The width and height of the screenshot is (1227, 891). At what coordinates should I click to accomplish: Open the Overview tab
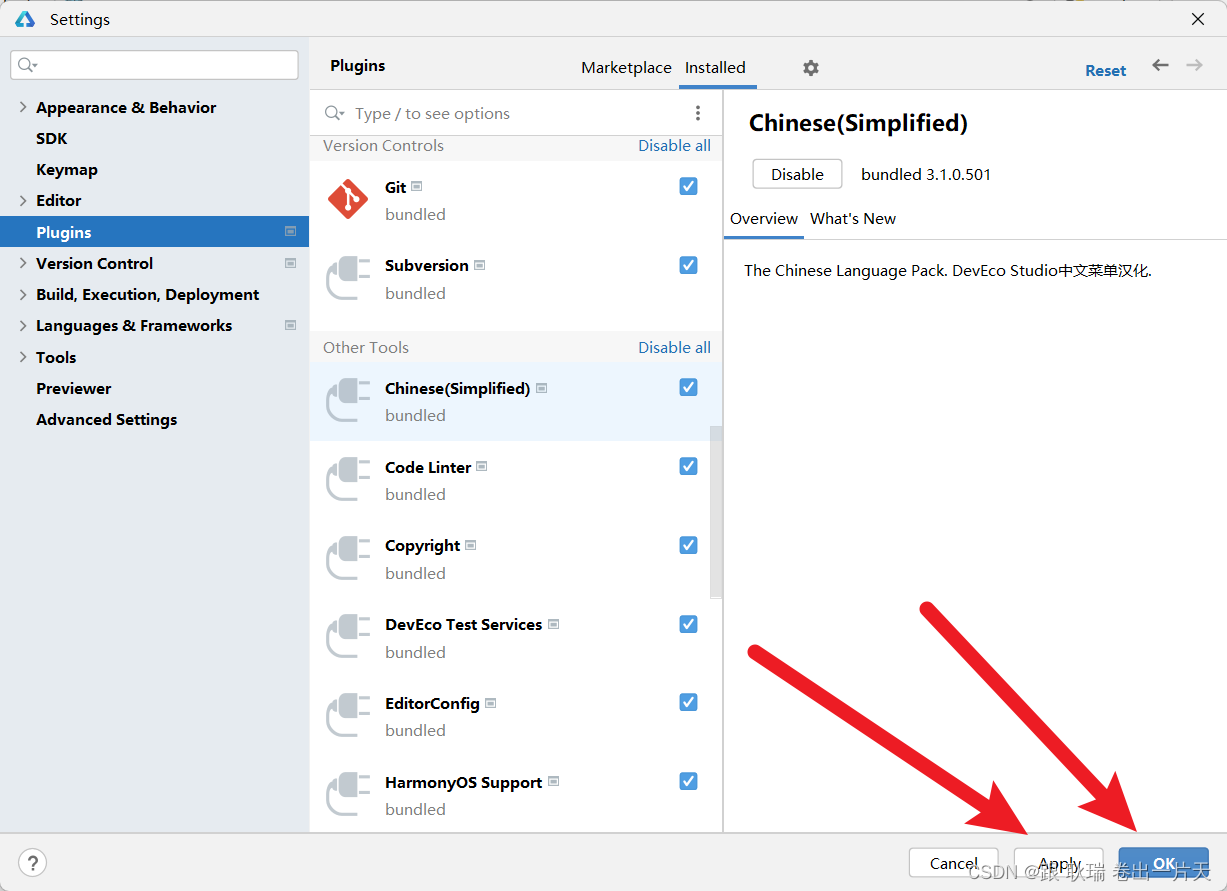tap(764, 218)
